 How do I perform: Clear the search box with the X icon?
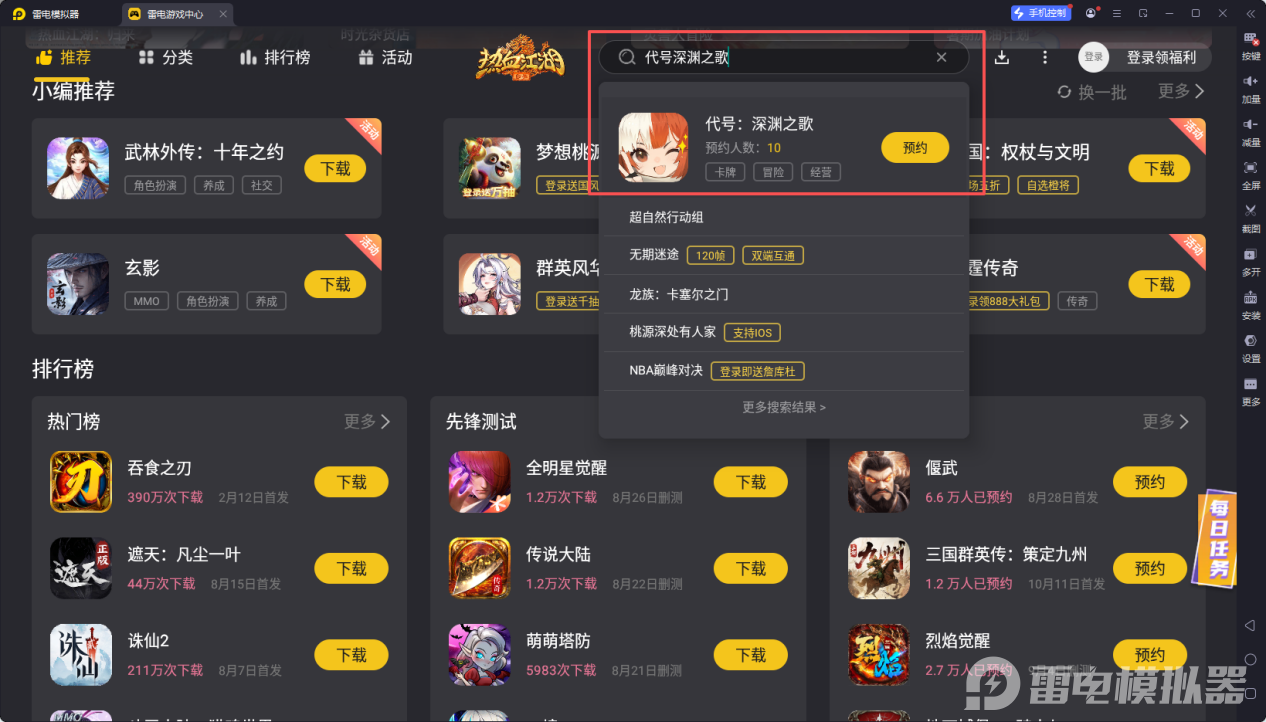tap(941, 58)
